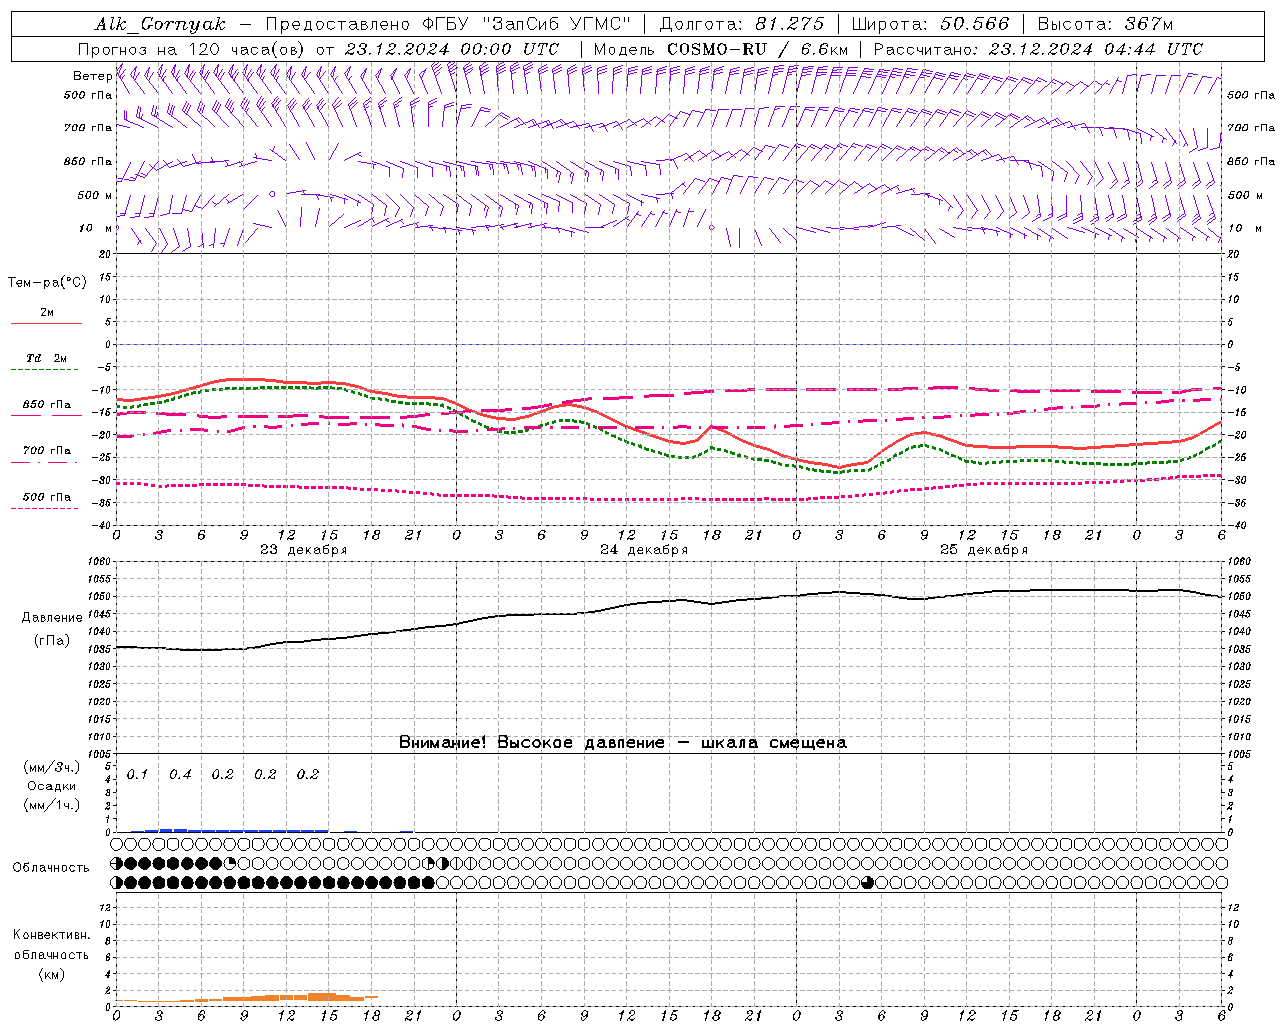Click the 850 гПа temperature legend entry
The image size is (1280, 1024).
pos(46,406)
